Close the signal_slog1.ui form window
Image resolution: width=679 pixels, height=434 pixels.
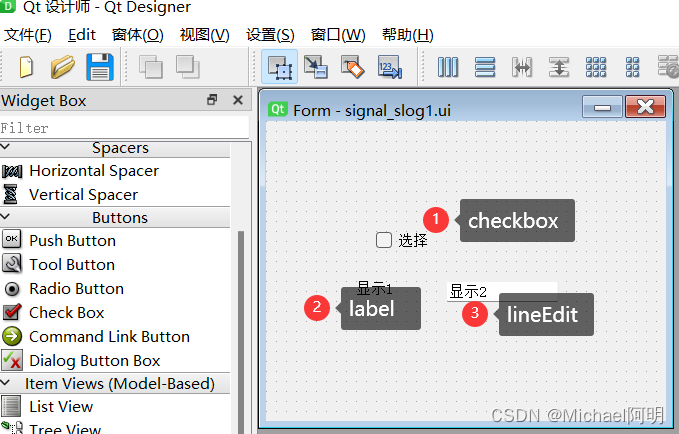tap(645, 107)
